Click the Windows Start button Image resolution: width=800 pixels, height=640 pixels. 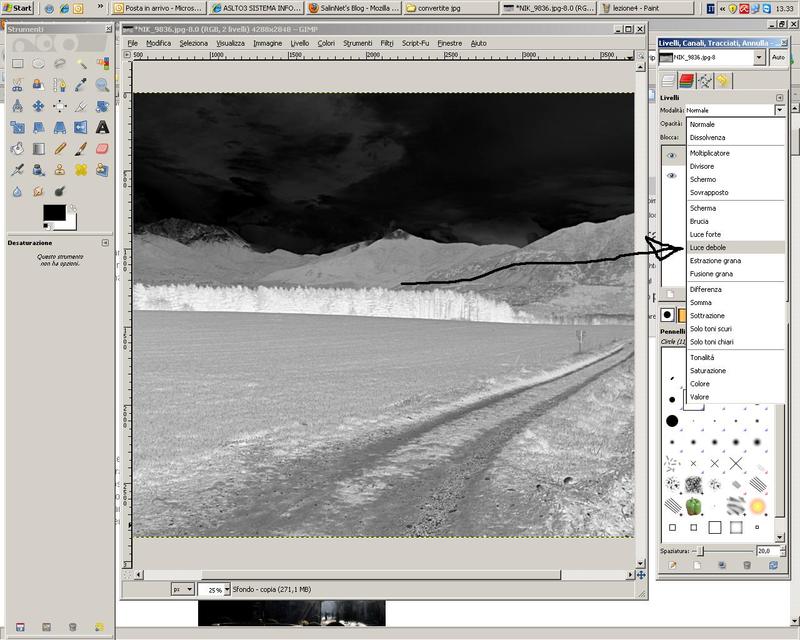17,7
